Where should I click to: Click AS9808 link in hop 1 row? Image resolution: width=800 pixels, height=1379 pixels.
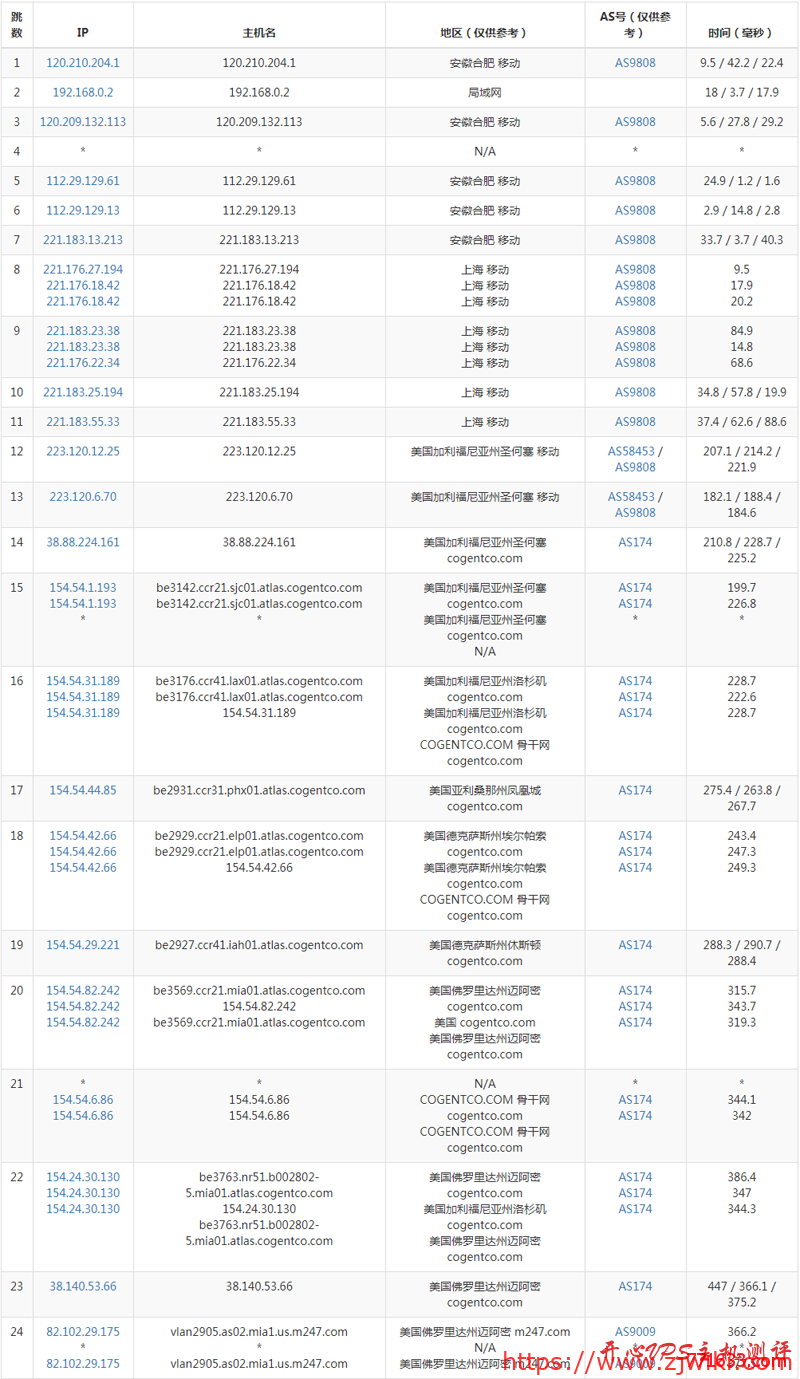point(635,63)
